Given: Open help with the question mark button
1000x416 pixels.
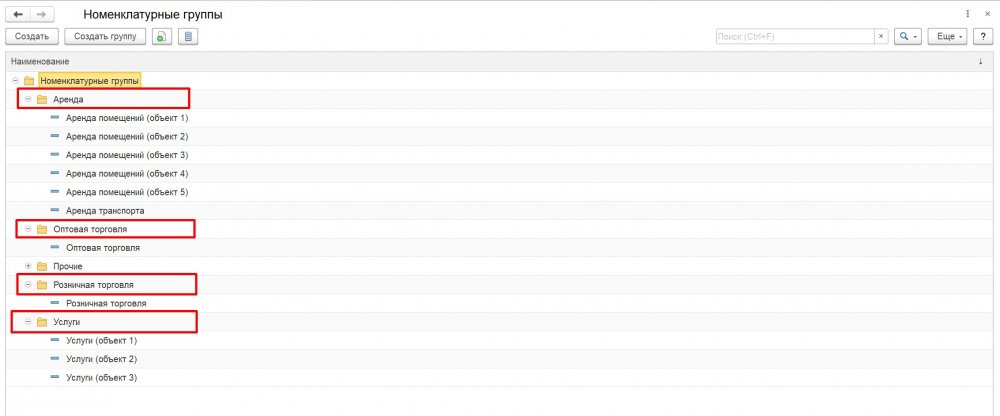Looking at the screenshot, I should pyautogui.click(x=983, y=36).
